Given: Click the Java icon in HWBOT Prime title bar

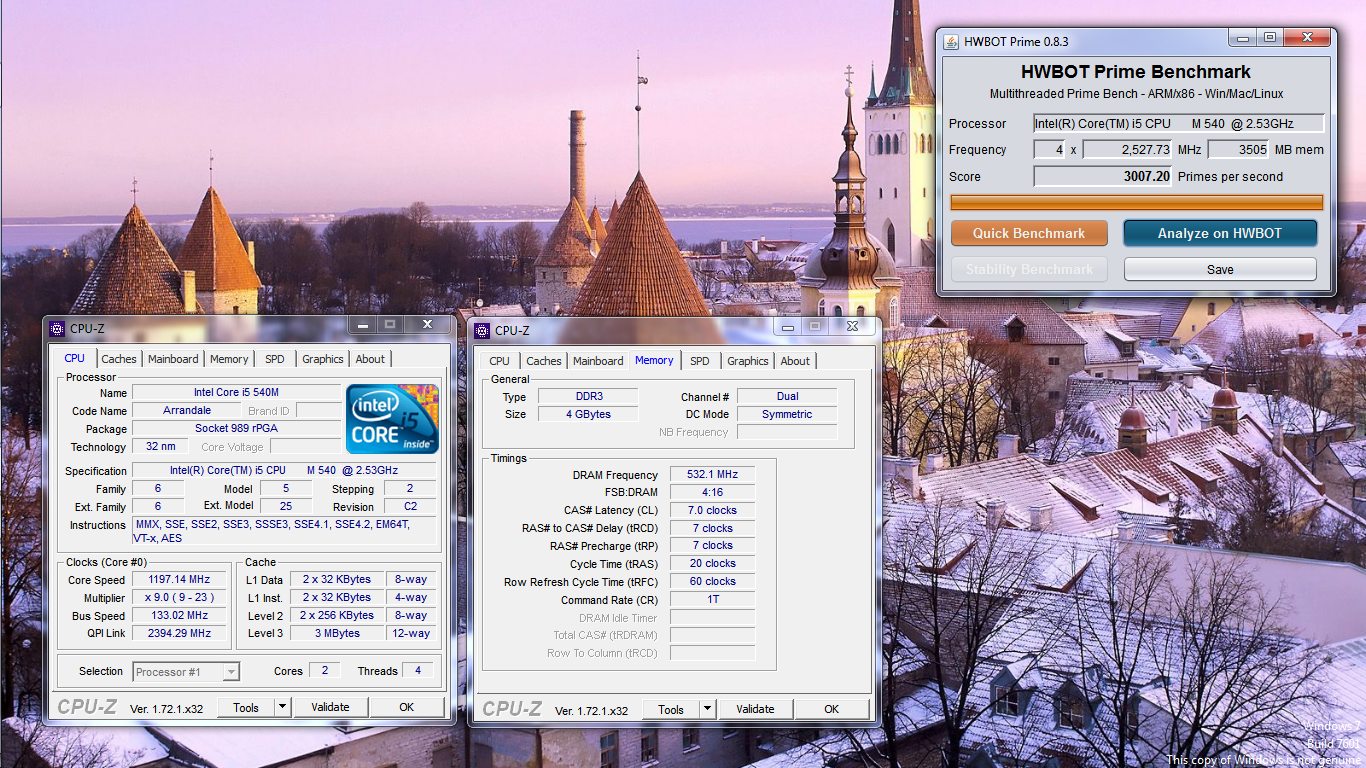Looking at the screenshot, I should (951, 41).
